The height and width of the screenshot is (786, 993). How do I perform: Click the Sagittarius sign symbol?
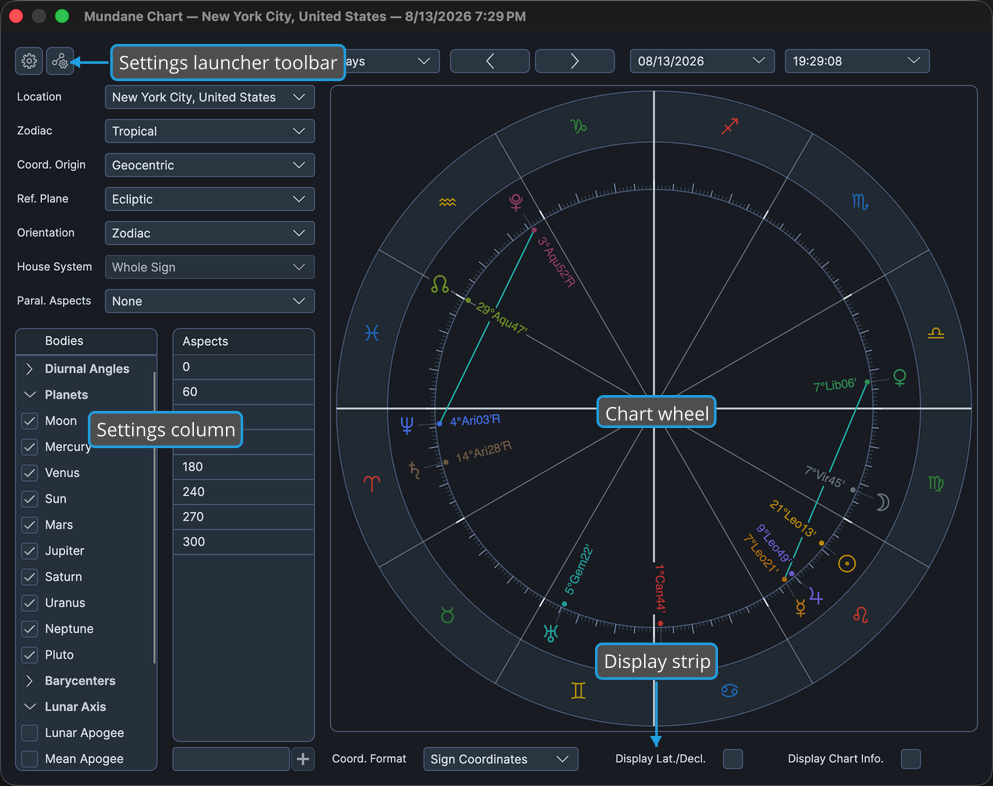730,126
